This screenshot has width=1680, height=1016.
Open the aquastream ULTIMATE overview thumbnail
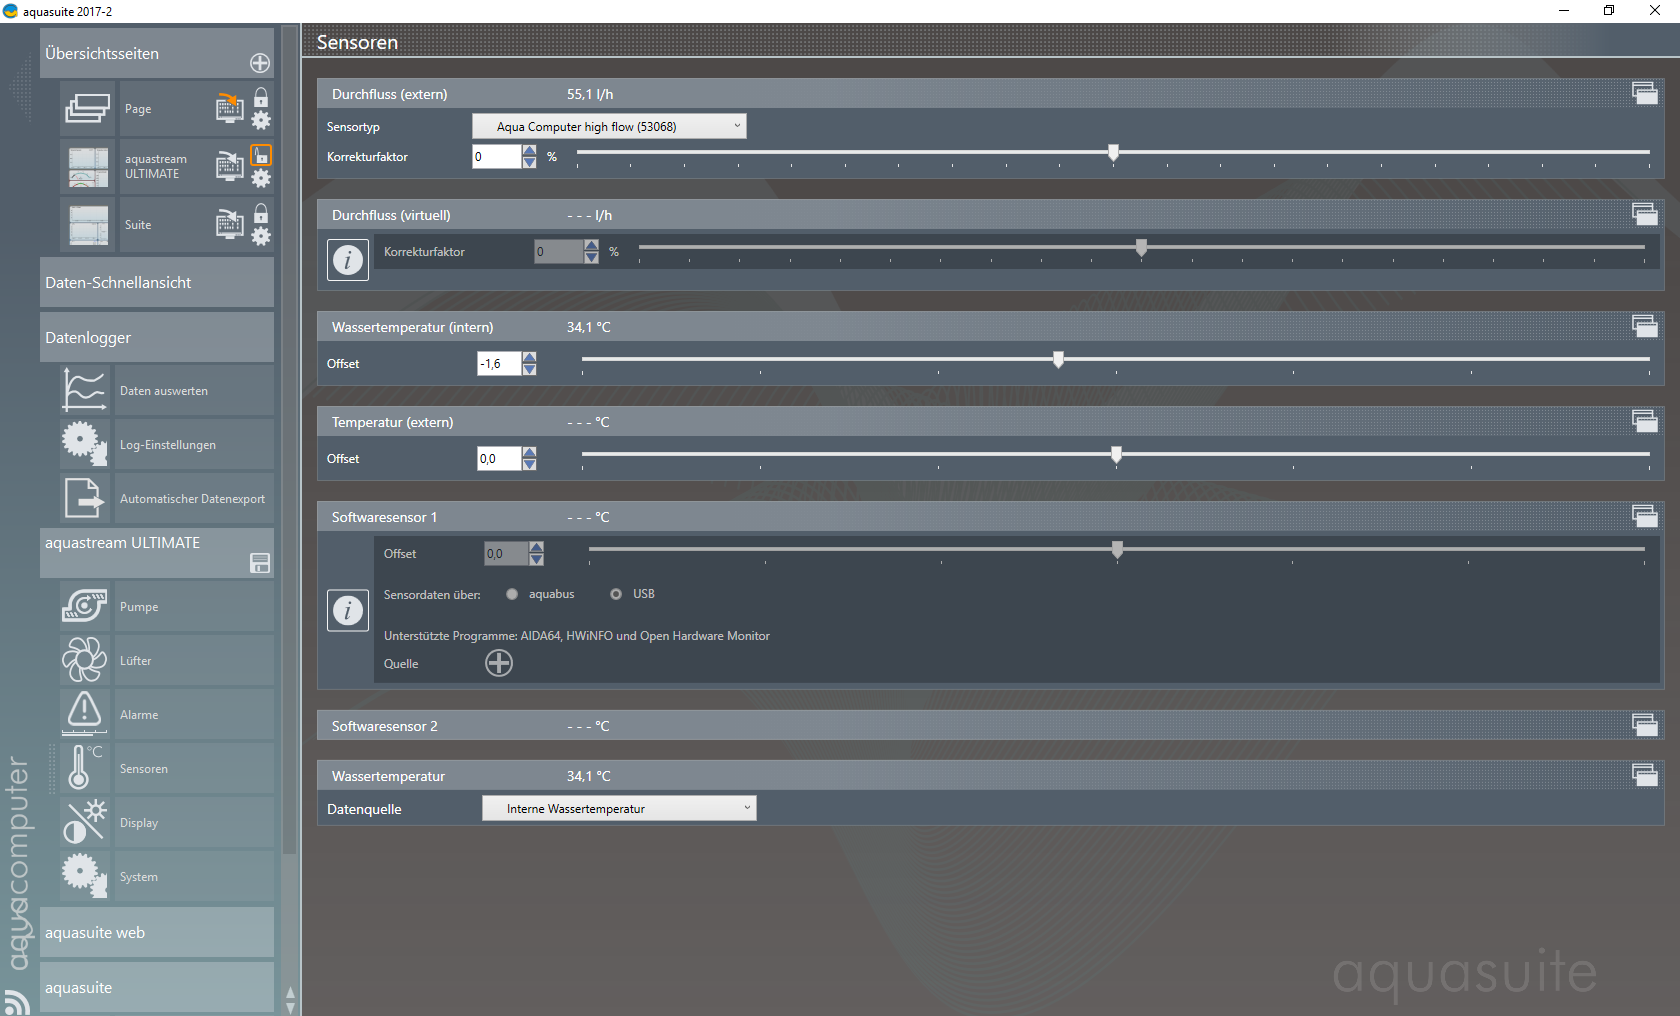(88, 166)
